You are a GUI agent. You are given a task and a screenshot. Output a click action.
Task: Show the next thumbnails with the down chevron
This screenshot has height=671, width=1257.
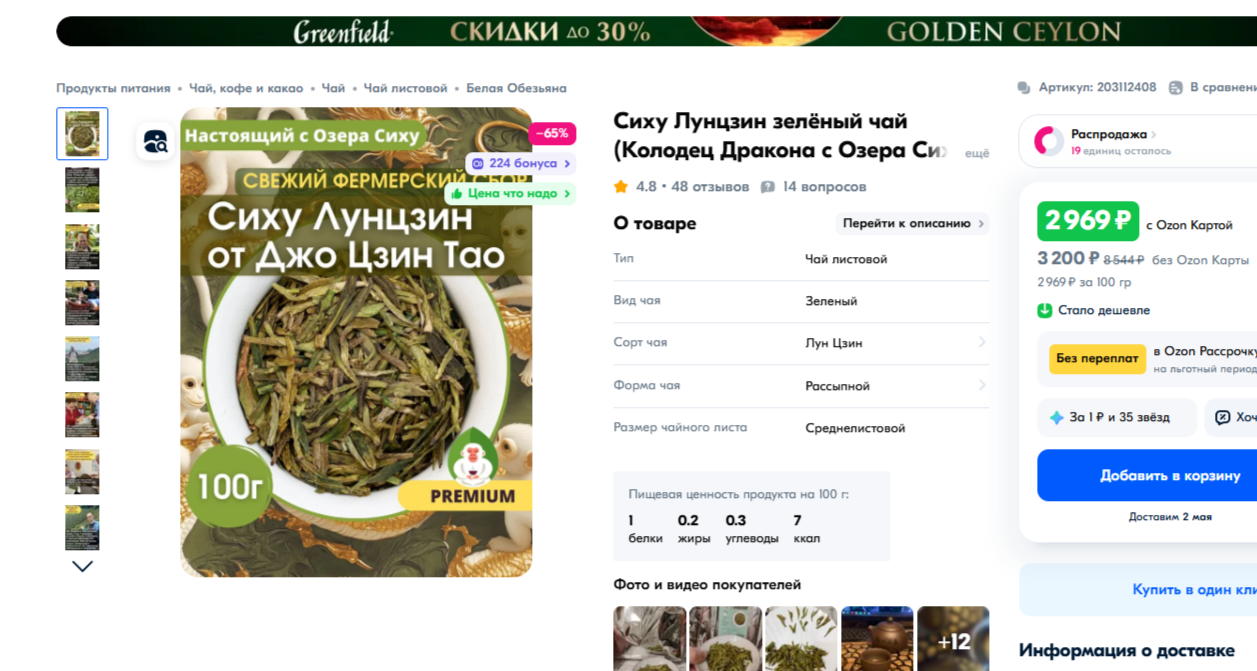(83, 566)
